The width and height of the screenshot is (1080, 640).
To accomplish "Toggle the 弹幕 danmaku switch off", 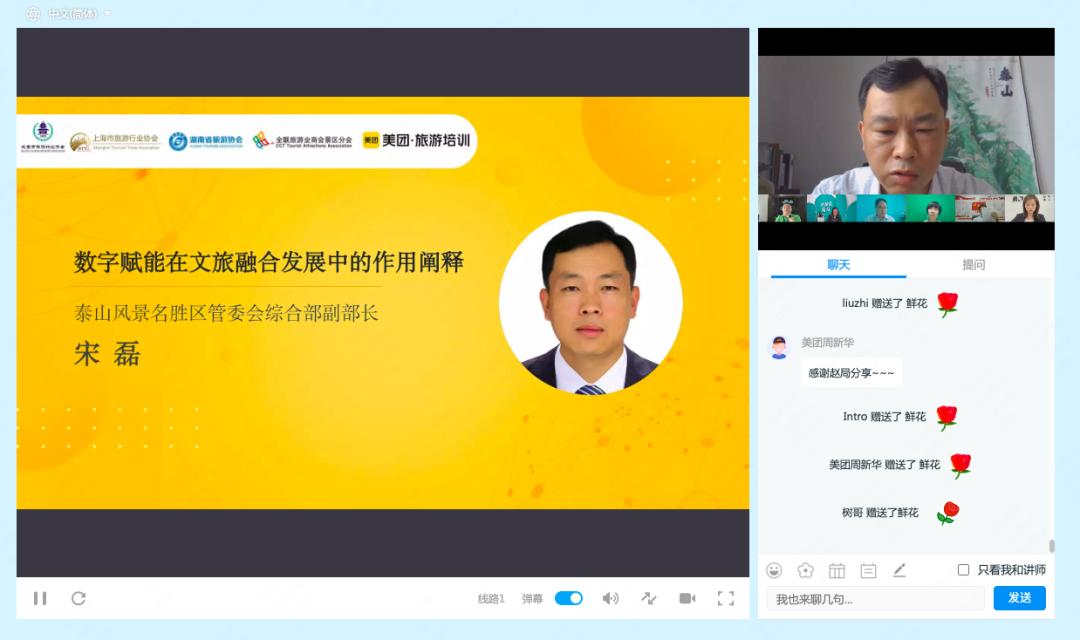I will 568,597.
